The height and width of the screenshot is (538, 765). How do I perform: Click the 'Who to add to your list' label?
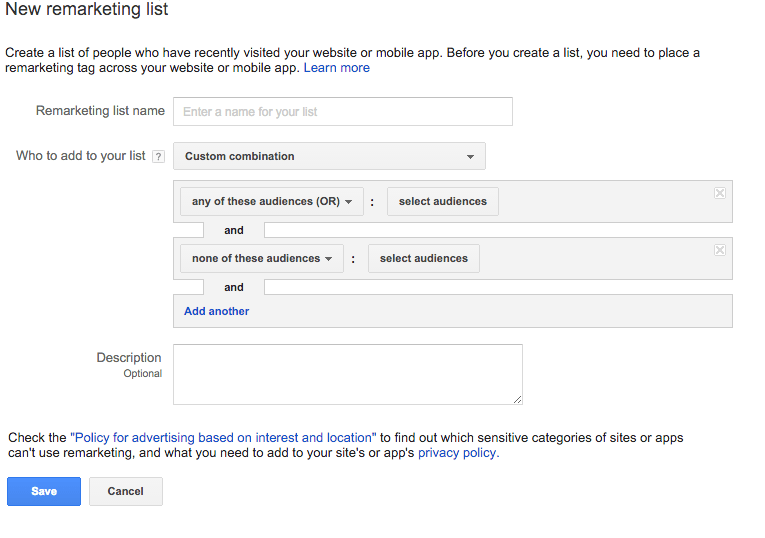point(81,156)
